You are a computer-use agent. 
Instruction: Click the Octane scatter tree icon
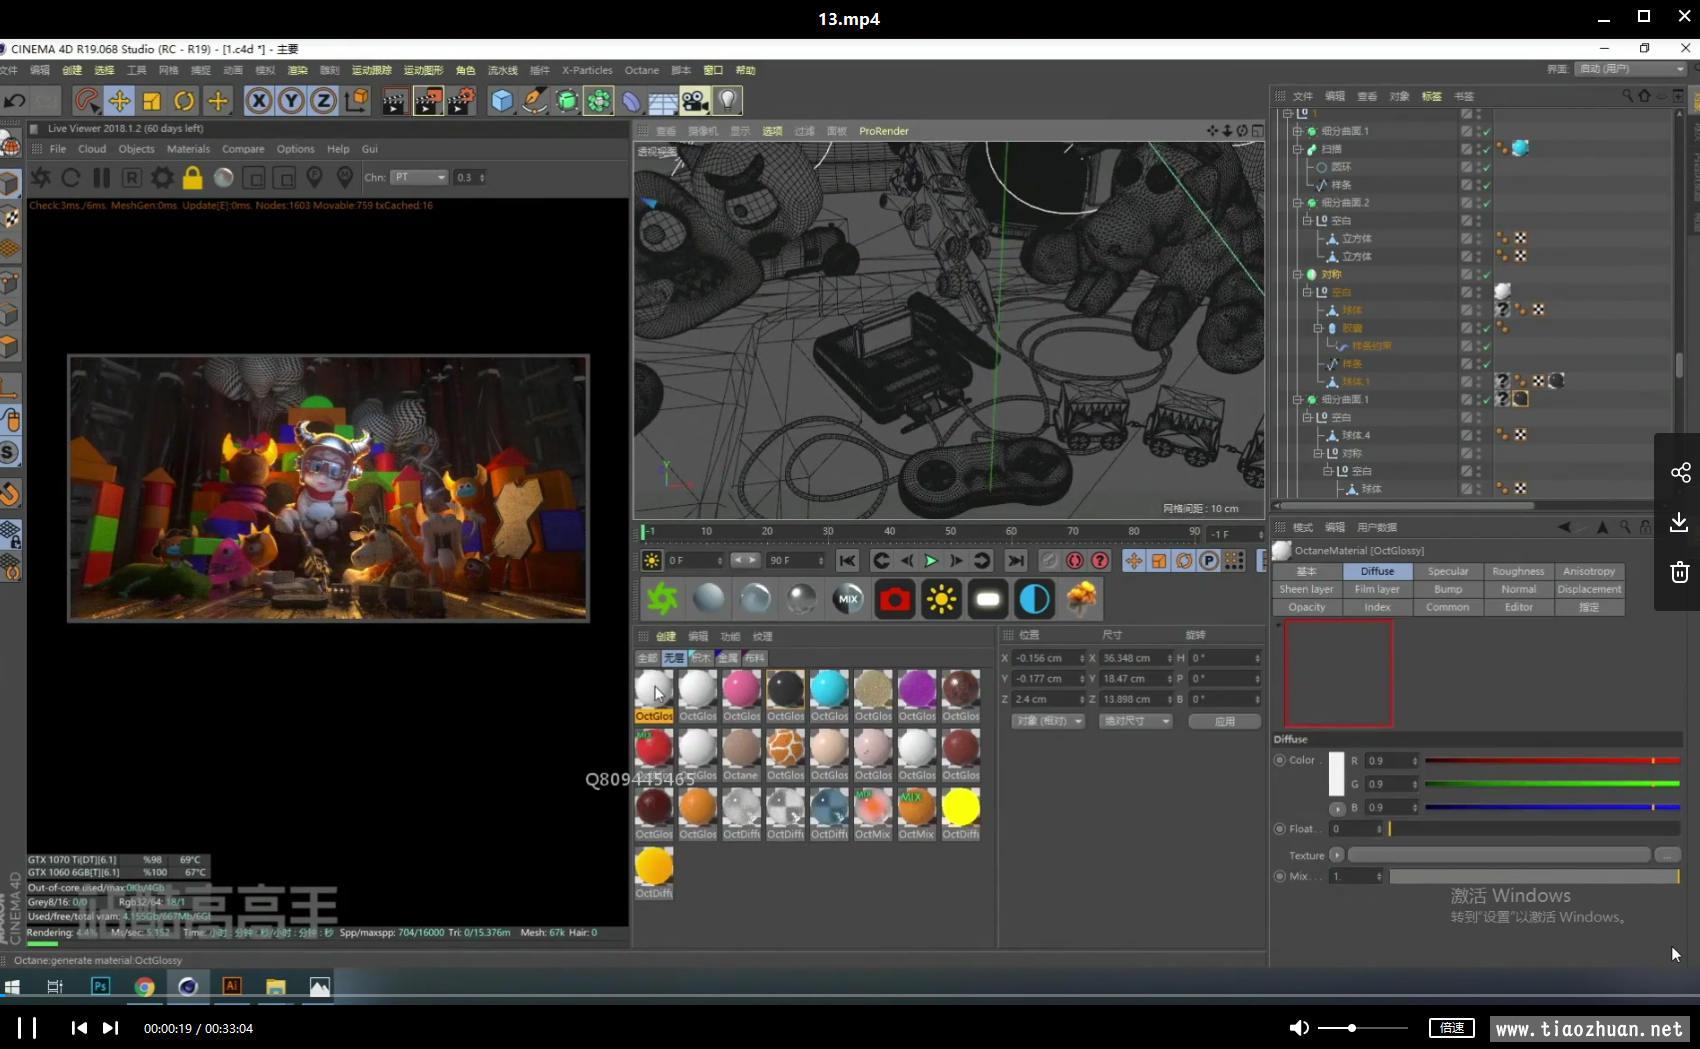[1081, 598]
